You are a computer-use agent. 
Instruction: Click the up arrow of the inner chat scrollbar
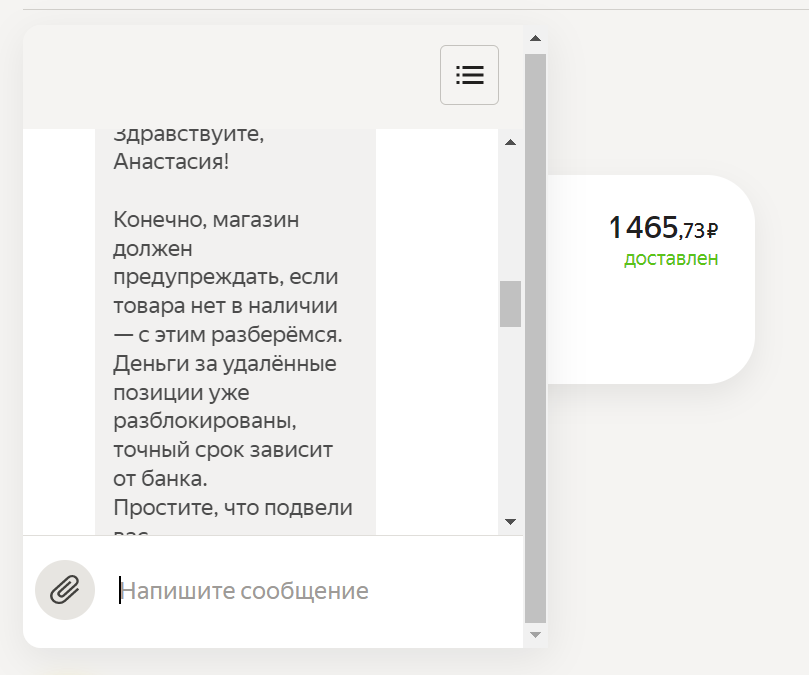click(x=511, y=141)
